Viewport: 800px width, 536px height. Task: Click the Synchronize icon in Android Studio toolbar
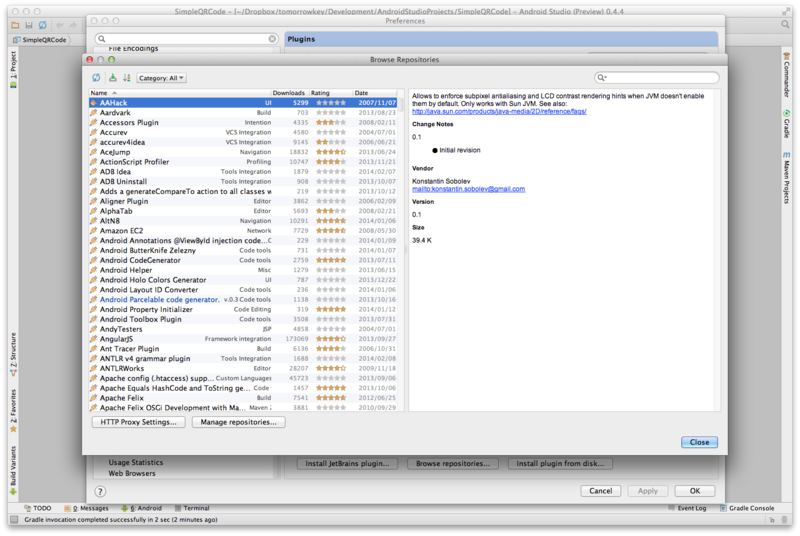click(x=42, y=25)
